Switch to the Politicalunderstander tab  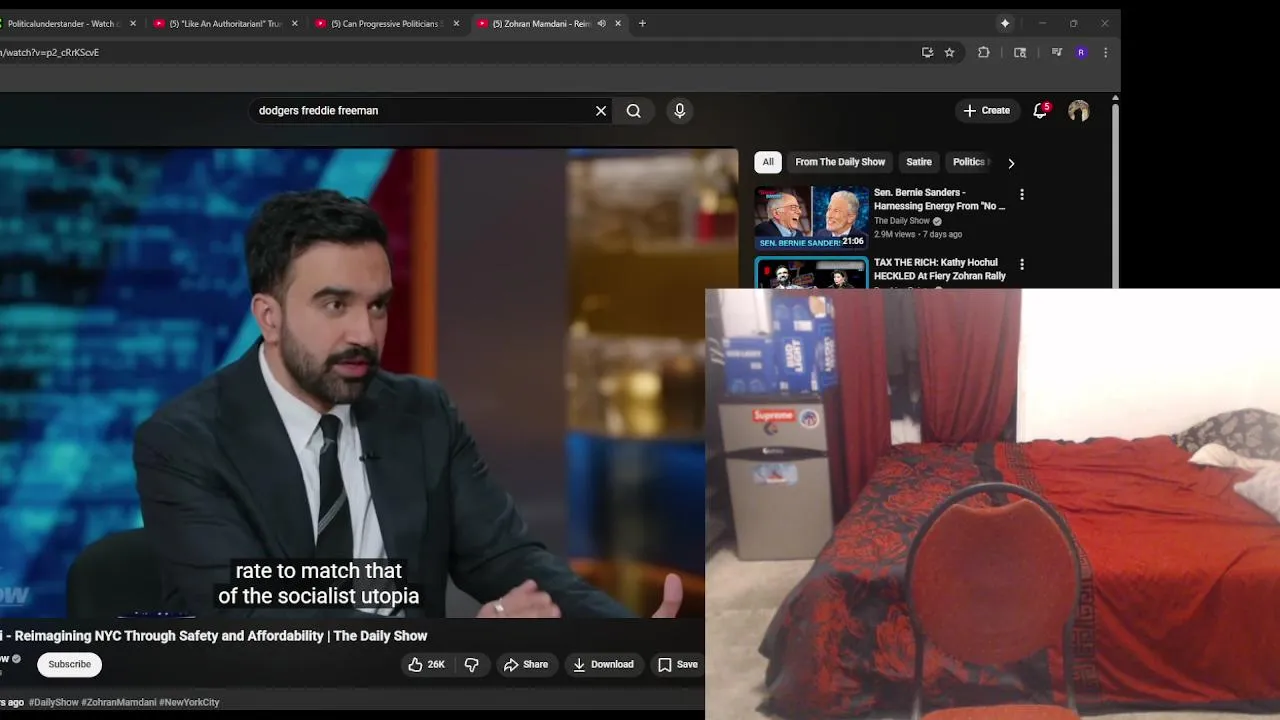point(62,23)
